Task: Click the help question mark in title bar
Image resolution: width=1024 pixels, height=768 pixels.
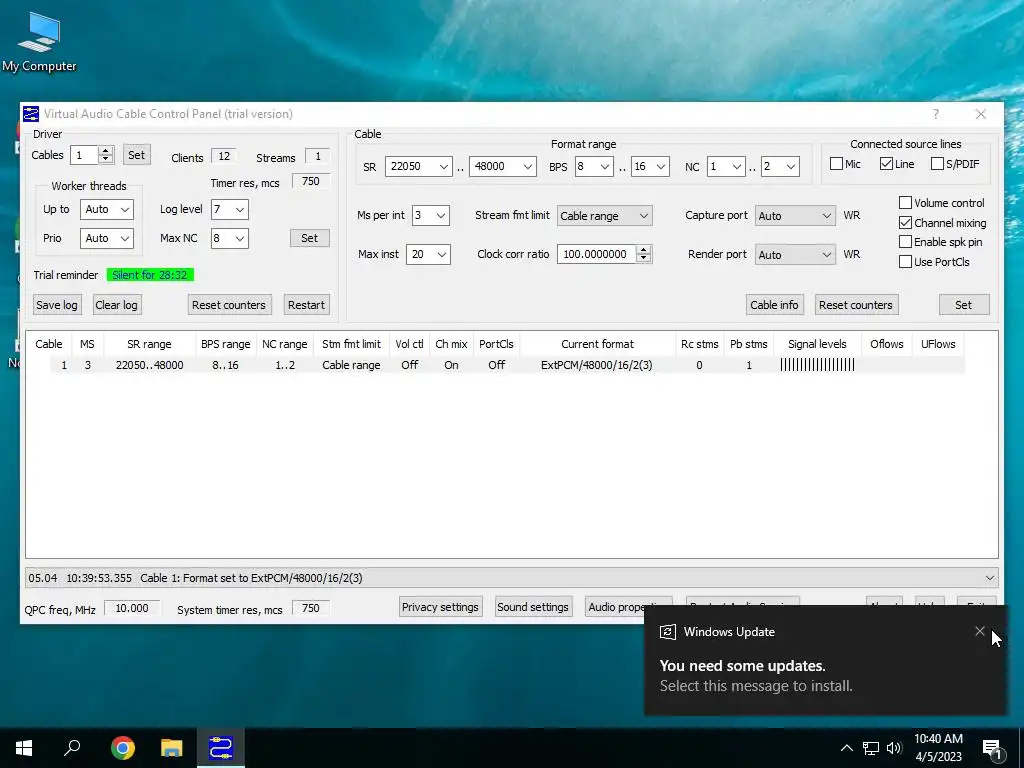Action: tap(935, 114)
